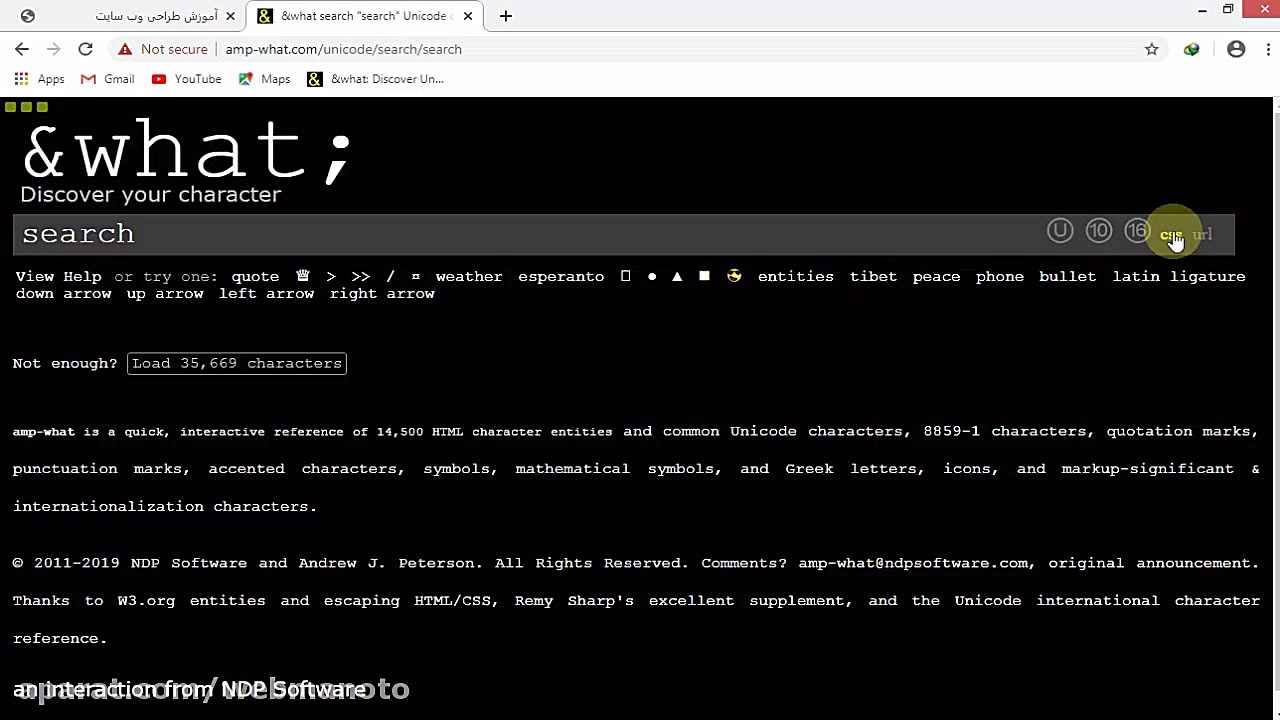Try the "latin ligature" example search
This screenshot has width=1280, height=720.
point(1179,276)
